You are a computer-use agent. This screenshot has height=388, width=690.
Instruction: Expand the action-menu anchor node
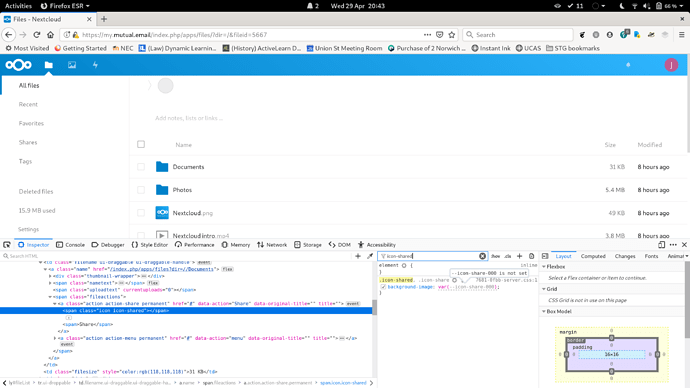[x=55, y=338]
